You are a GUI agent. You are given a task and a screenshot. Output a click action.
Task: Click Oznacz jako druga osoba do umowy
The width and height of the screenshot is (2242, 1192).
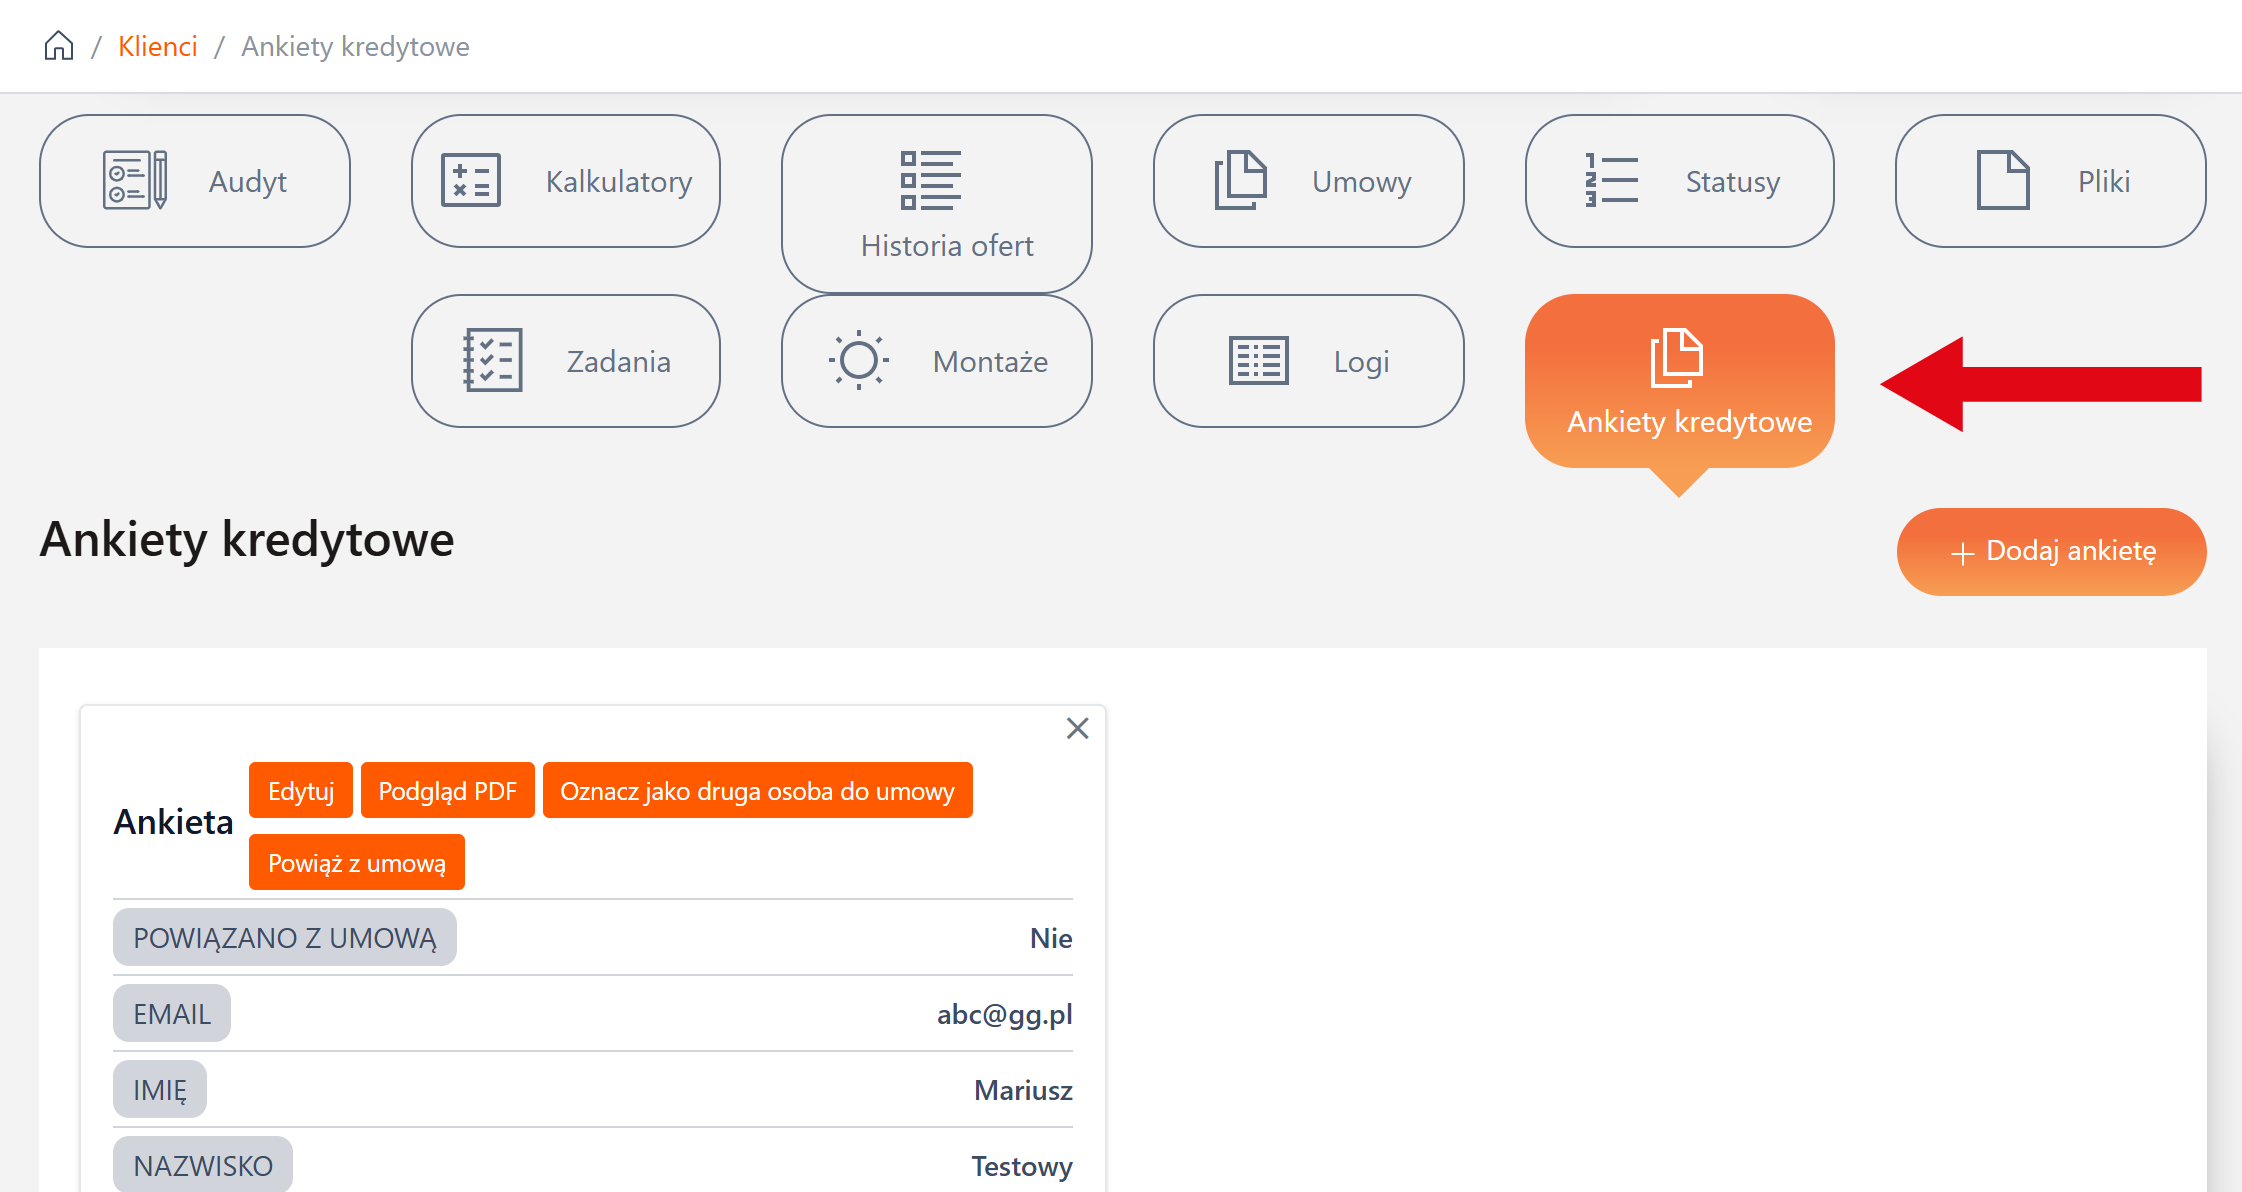757,791
